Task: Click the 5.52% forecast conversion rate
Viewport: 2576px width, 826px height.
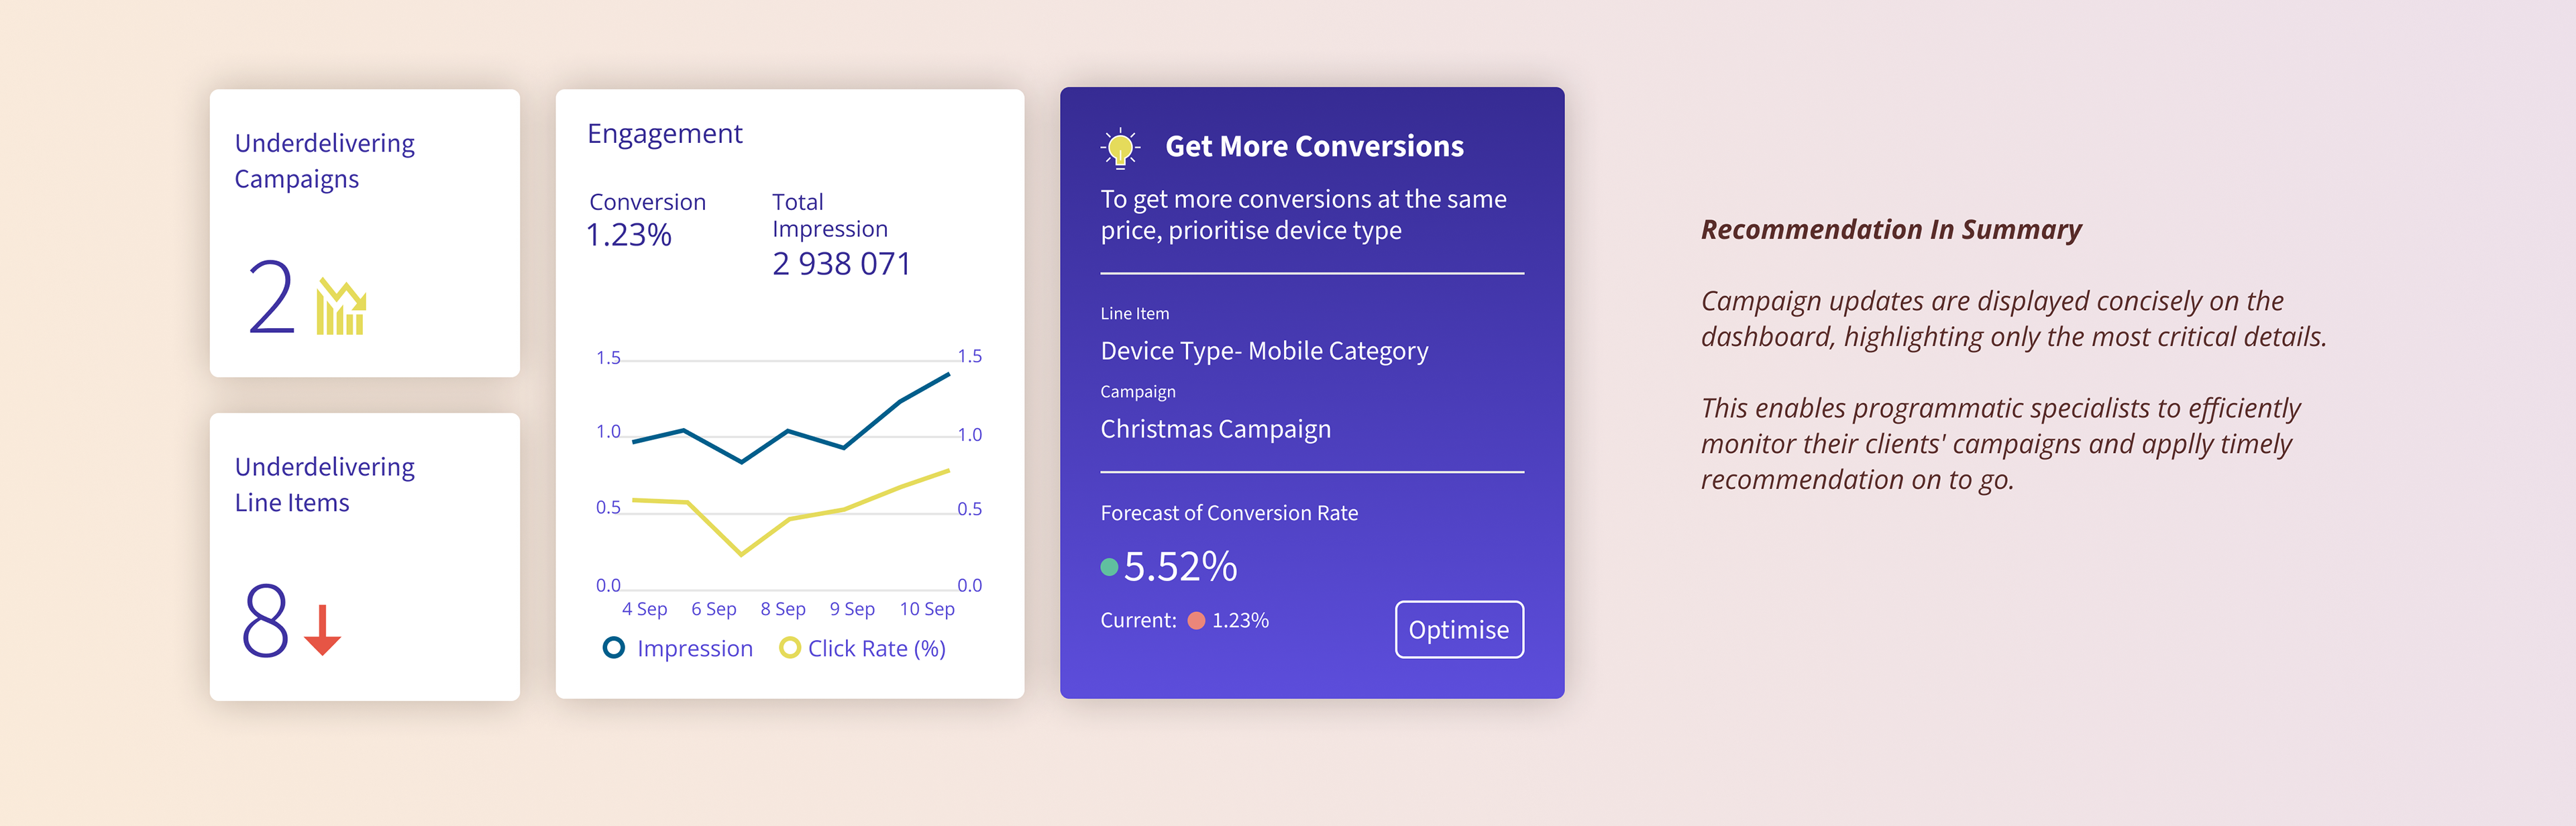Action: [1180, 567]
